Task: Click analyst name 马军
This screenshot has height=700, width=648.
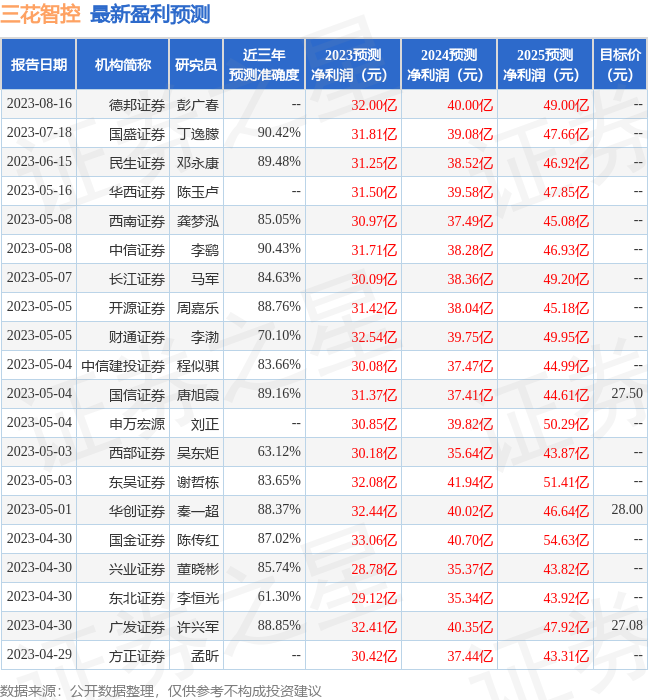Action: 205,279
